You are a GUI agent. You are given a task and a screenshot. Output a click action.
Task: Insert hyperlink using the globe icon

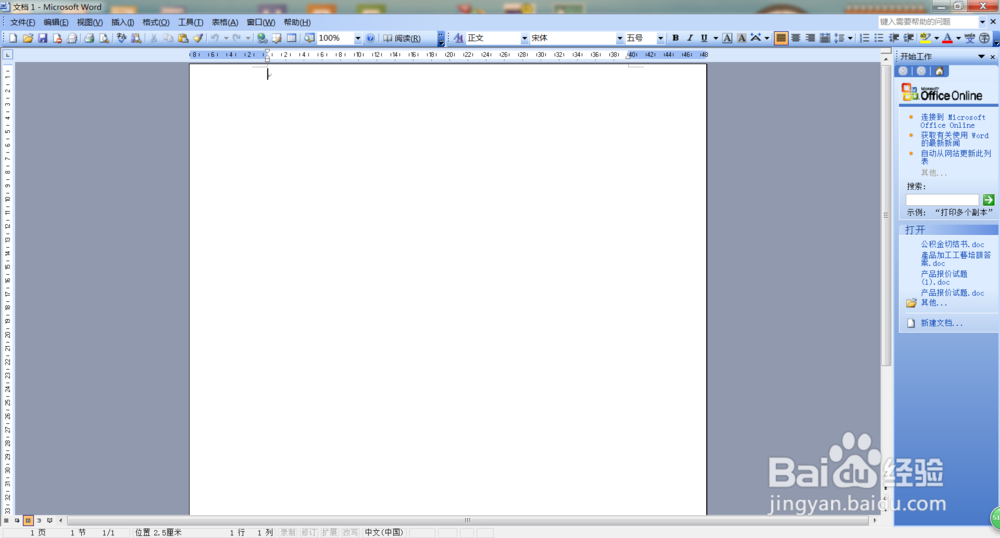(x=261, y=38)
